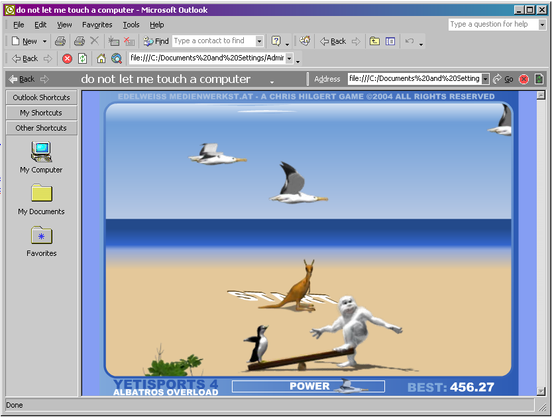Image resolution: width=552 pixels, height=417 pixels.
Task: Open the Tools menu
Action: [131, 25]
